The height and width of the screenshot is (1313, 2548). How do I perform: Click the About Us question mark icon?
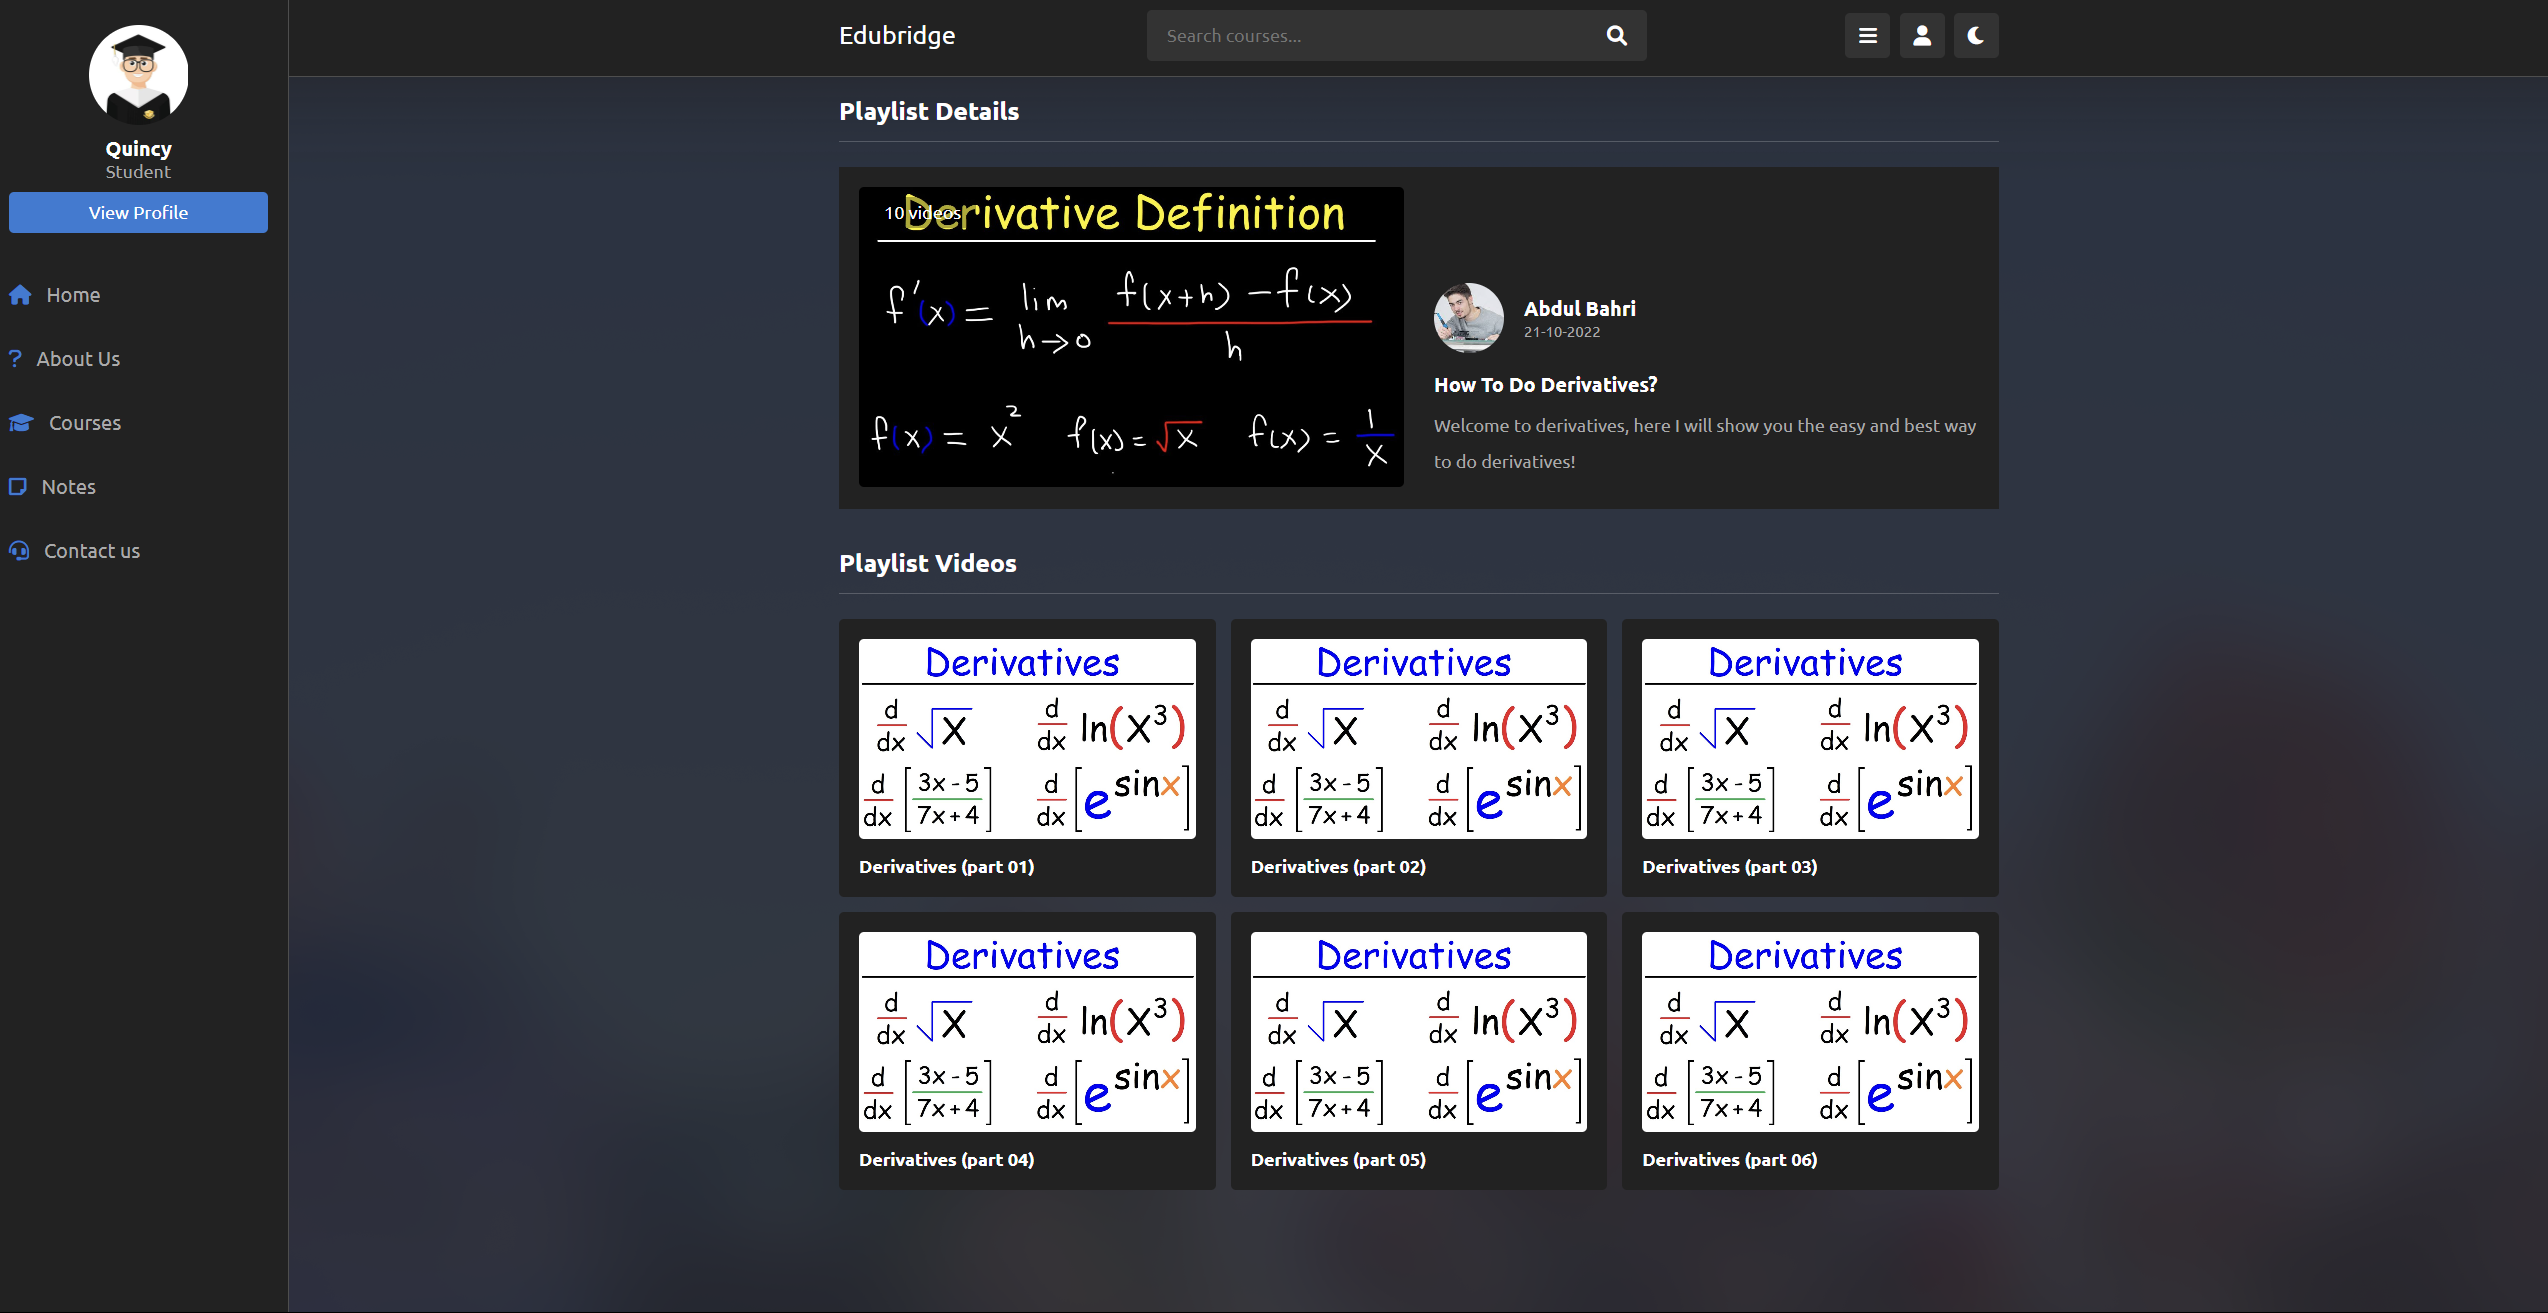[x=16, y=358]
